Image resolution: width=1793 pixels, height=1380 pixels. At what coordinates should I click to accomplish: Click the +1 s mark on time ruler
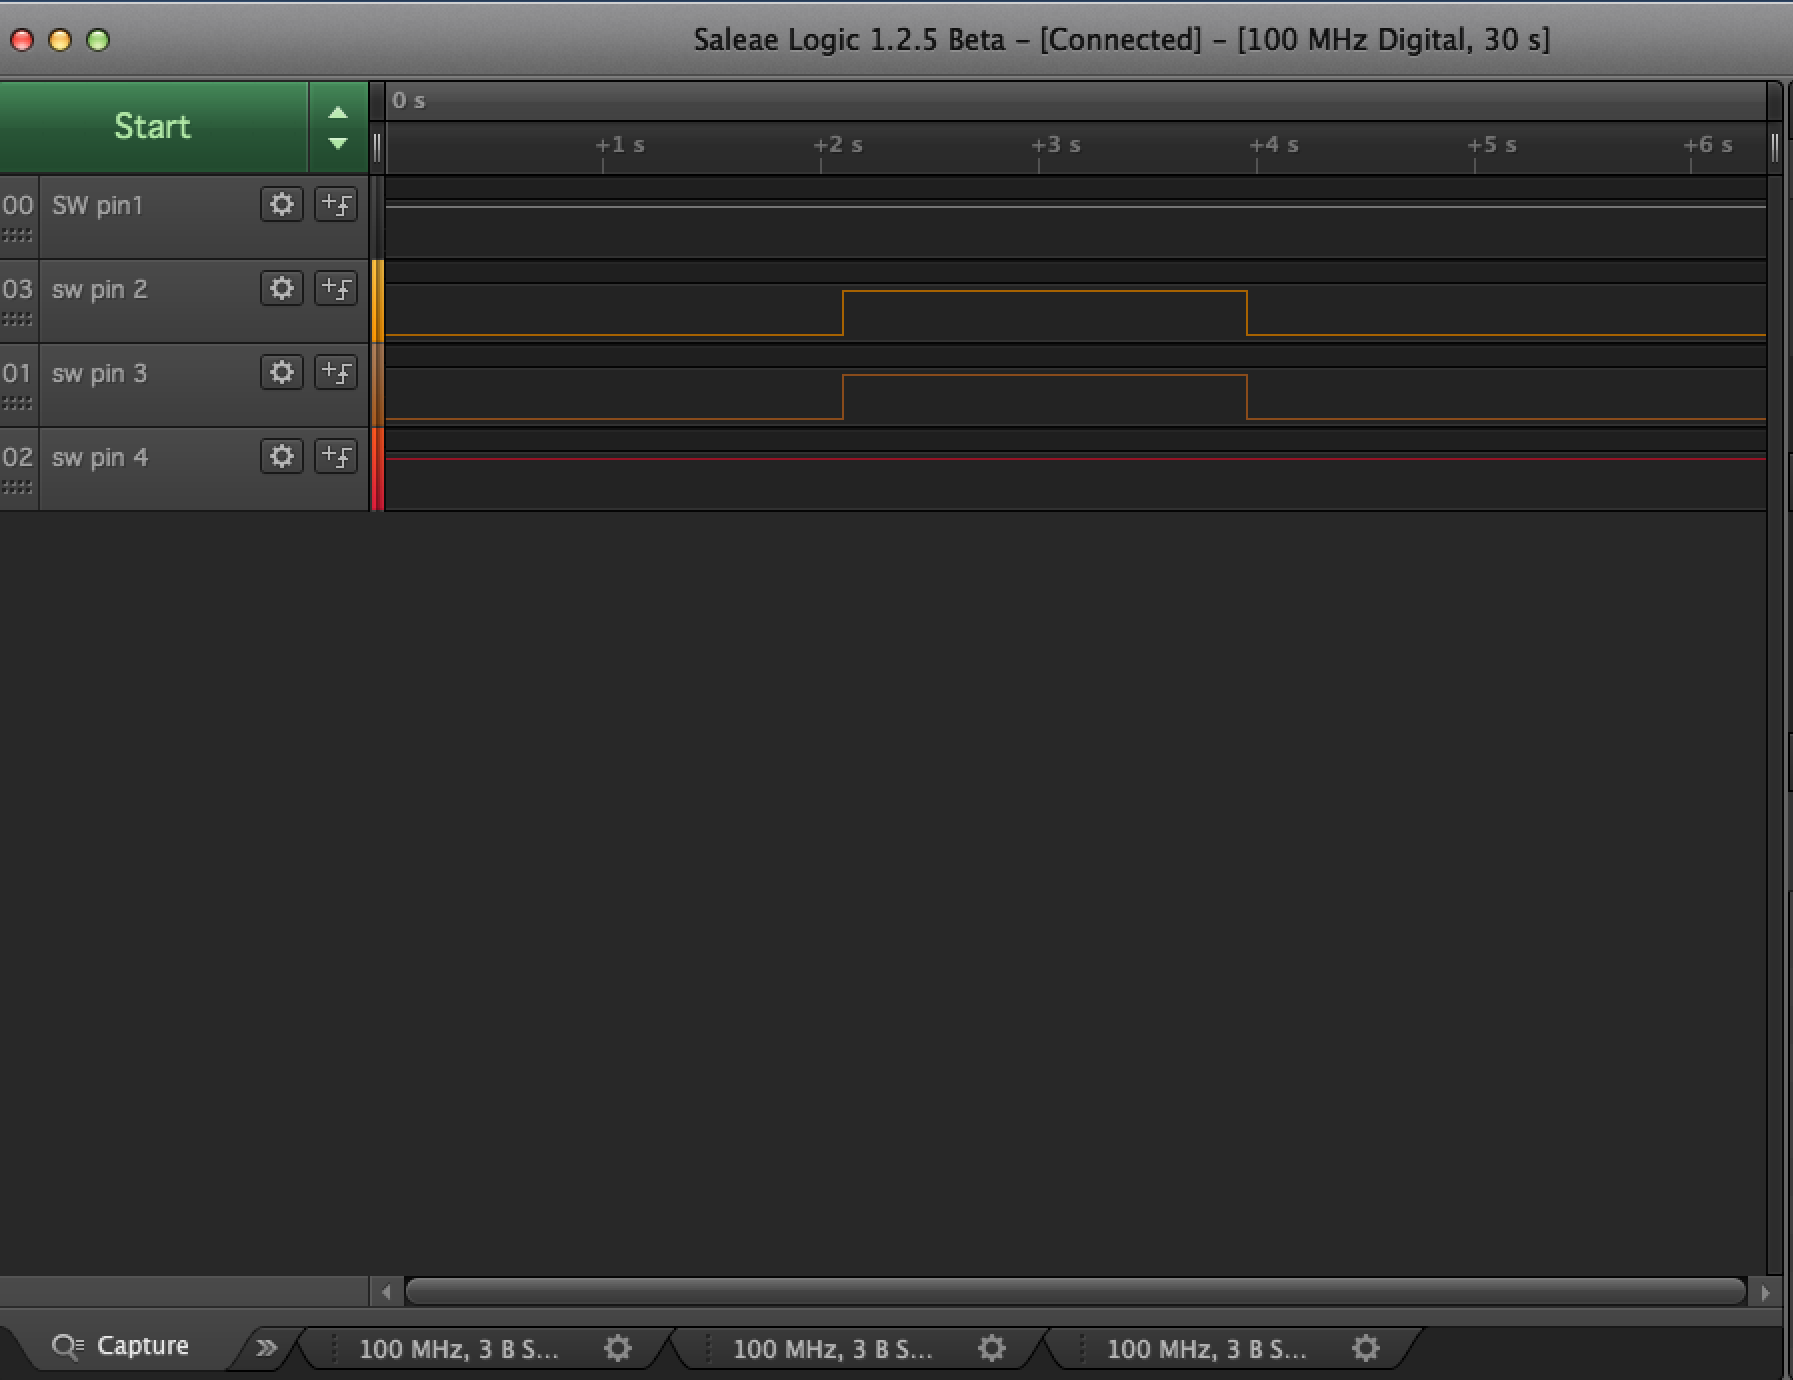point(619,145)
